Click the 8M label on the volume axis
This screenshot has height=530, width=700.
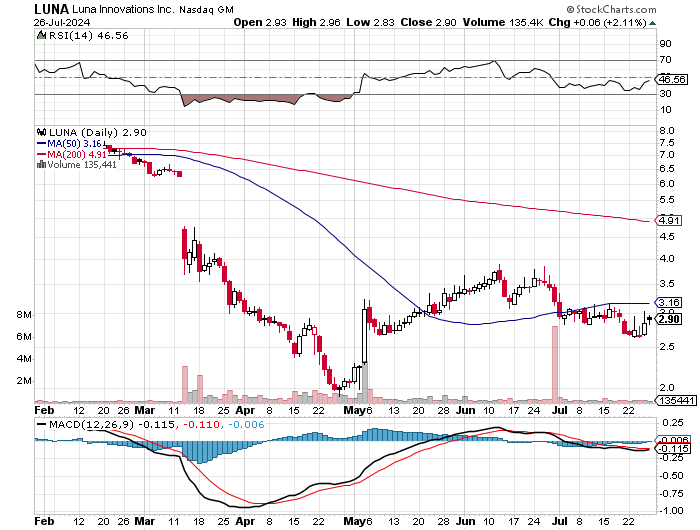point(24,315)
